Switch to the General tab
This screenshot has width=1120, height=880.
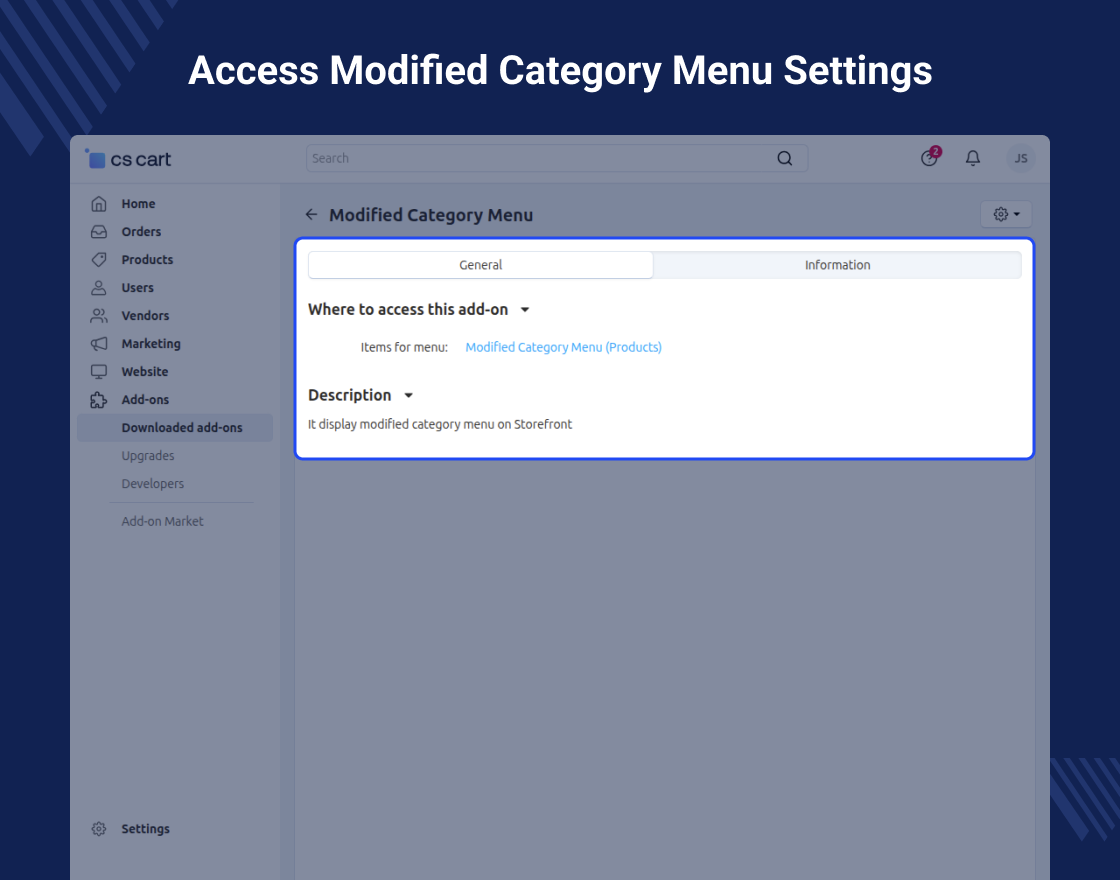click(x=481, y=265)
